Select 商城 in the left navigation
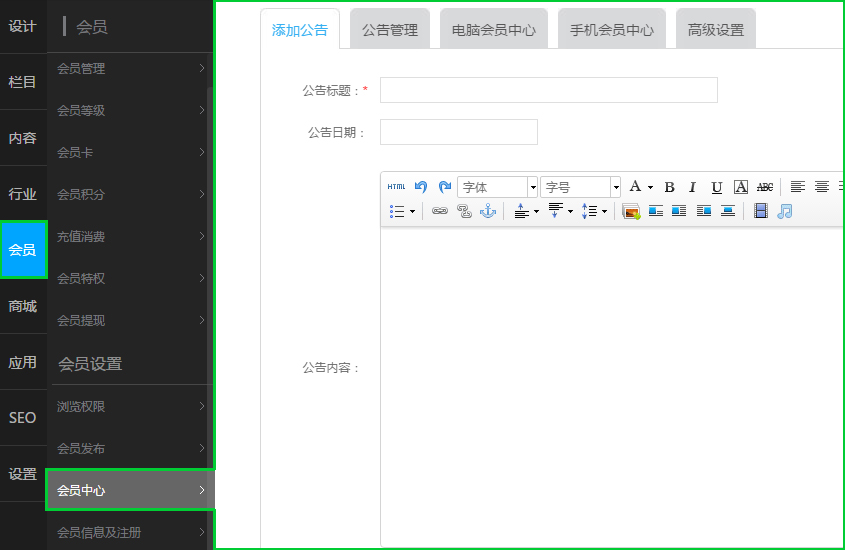Viewport: 845px width, 550px height. pos(23,306)
